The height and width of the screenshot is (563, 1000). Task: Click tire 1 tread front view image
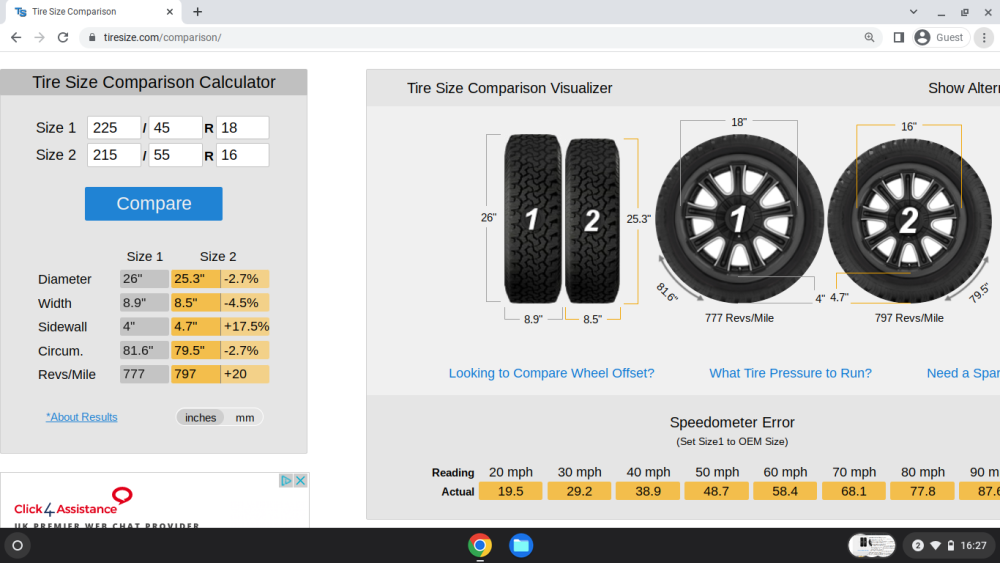coord(533,219)
